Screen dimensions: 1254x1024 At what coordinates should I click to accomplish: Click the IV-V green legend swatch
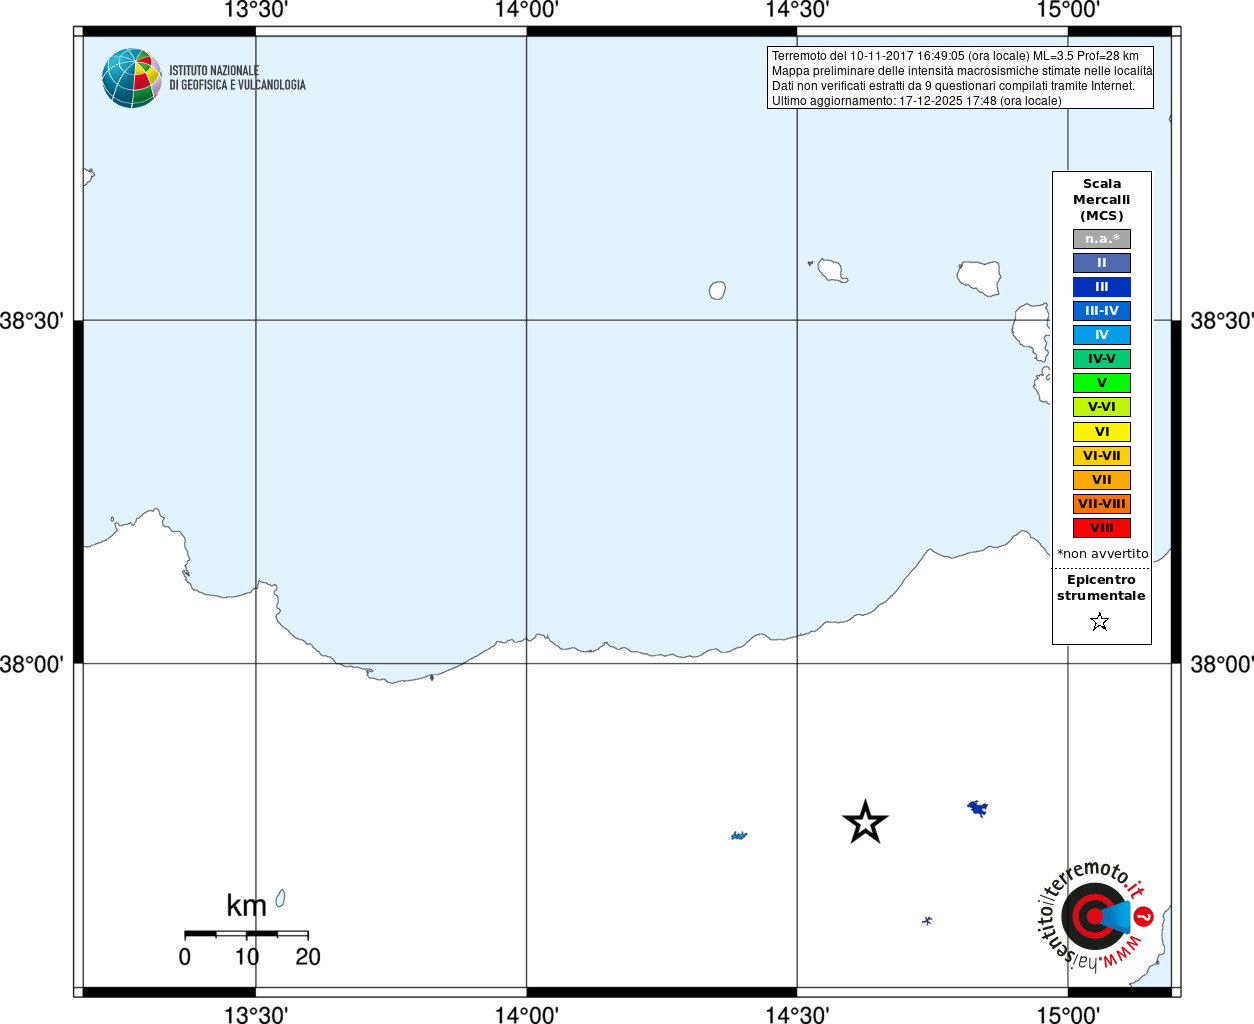pos(1102,359)
